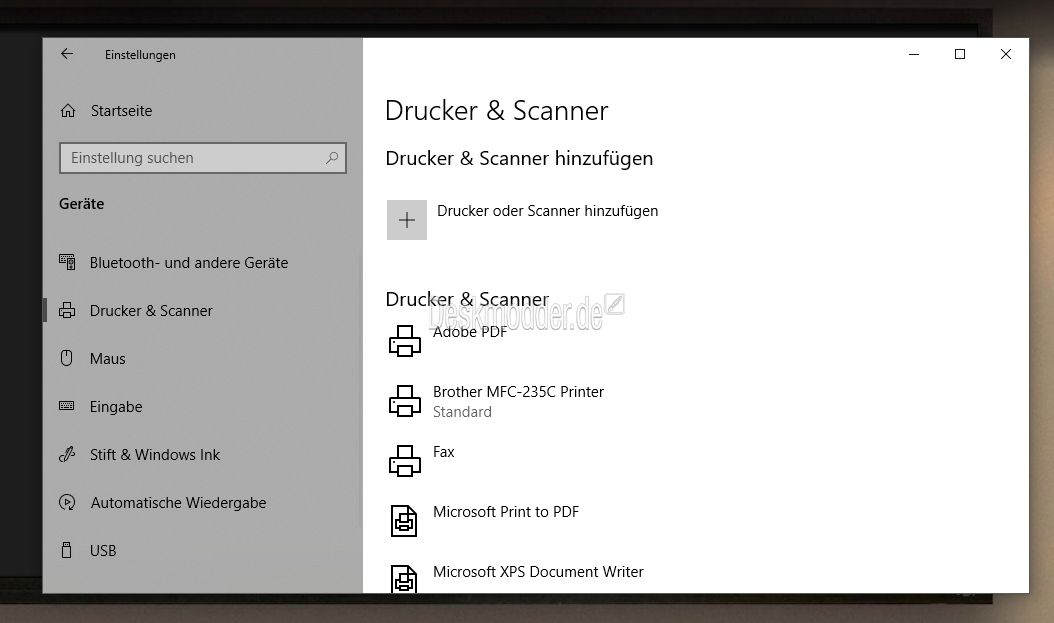This screenshot has width=1054, height=623.
Task: Select Drucker & Scanner in sidebar
Action: 151,310
